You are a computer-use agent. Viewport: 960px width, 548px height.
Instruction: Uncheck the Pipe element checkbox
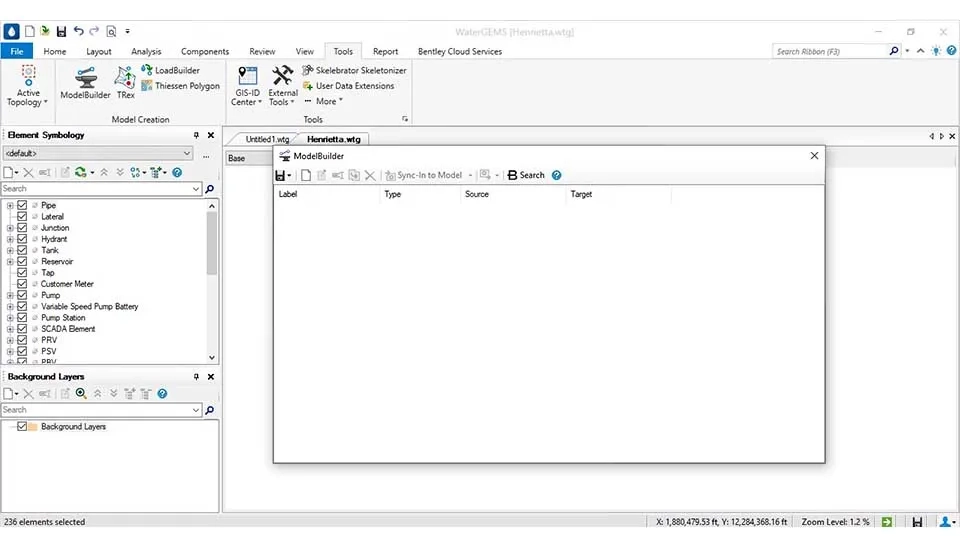point(22,205)
